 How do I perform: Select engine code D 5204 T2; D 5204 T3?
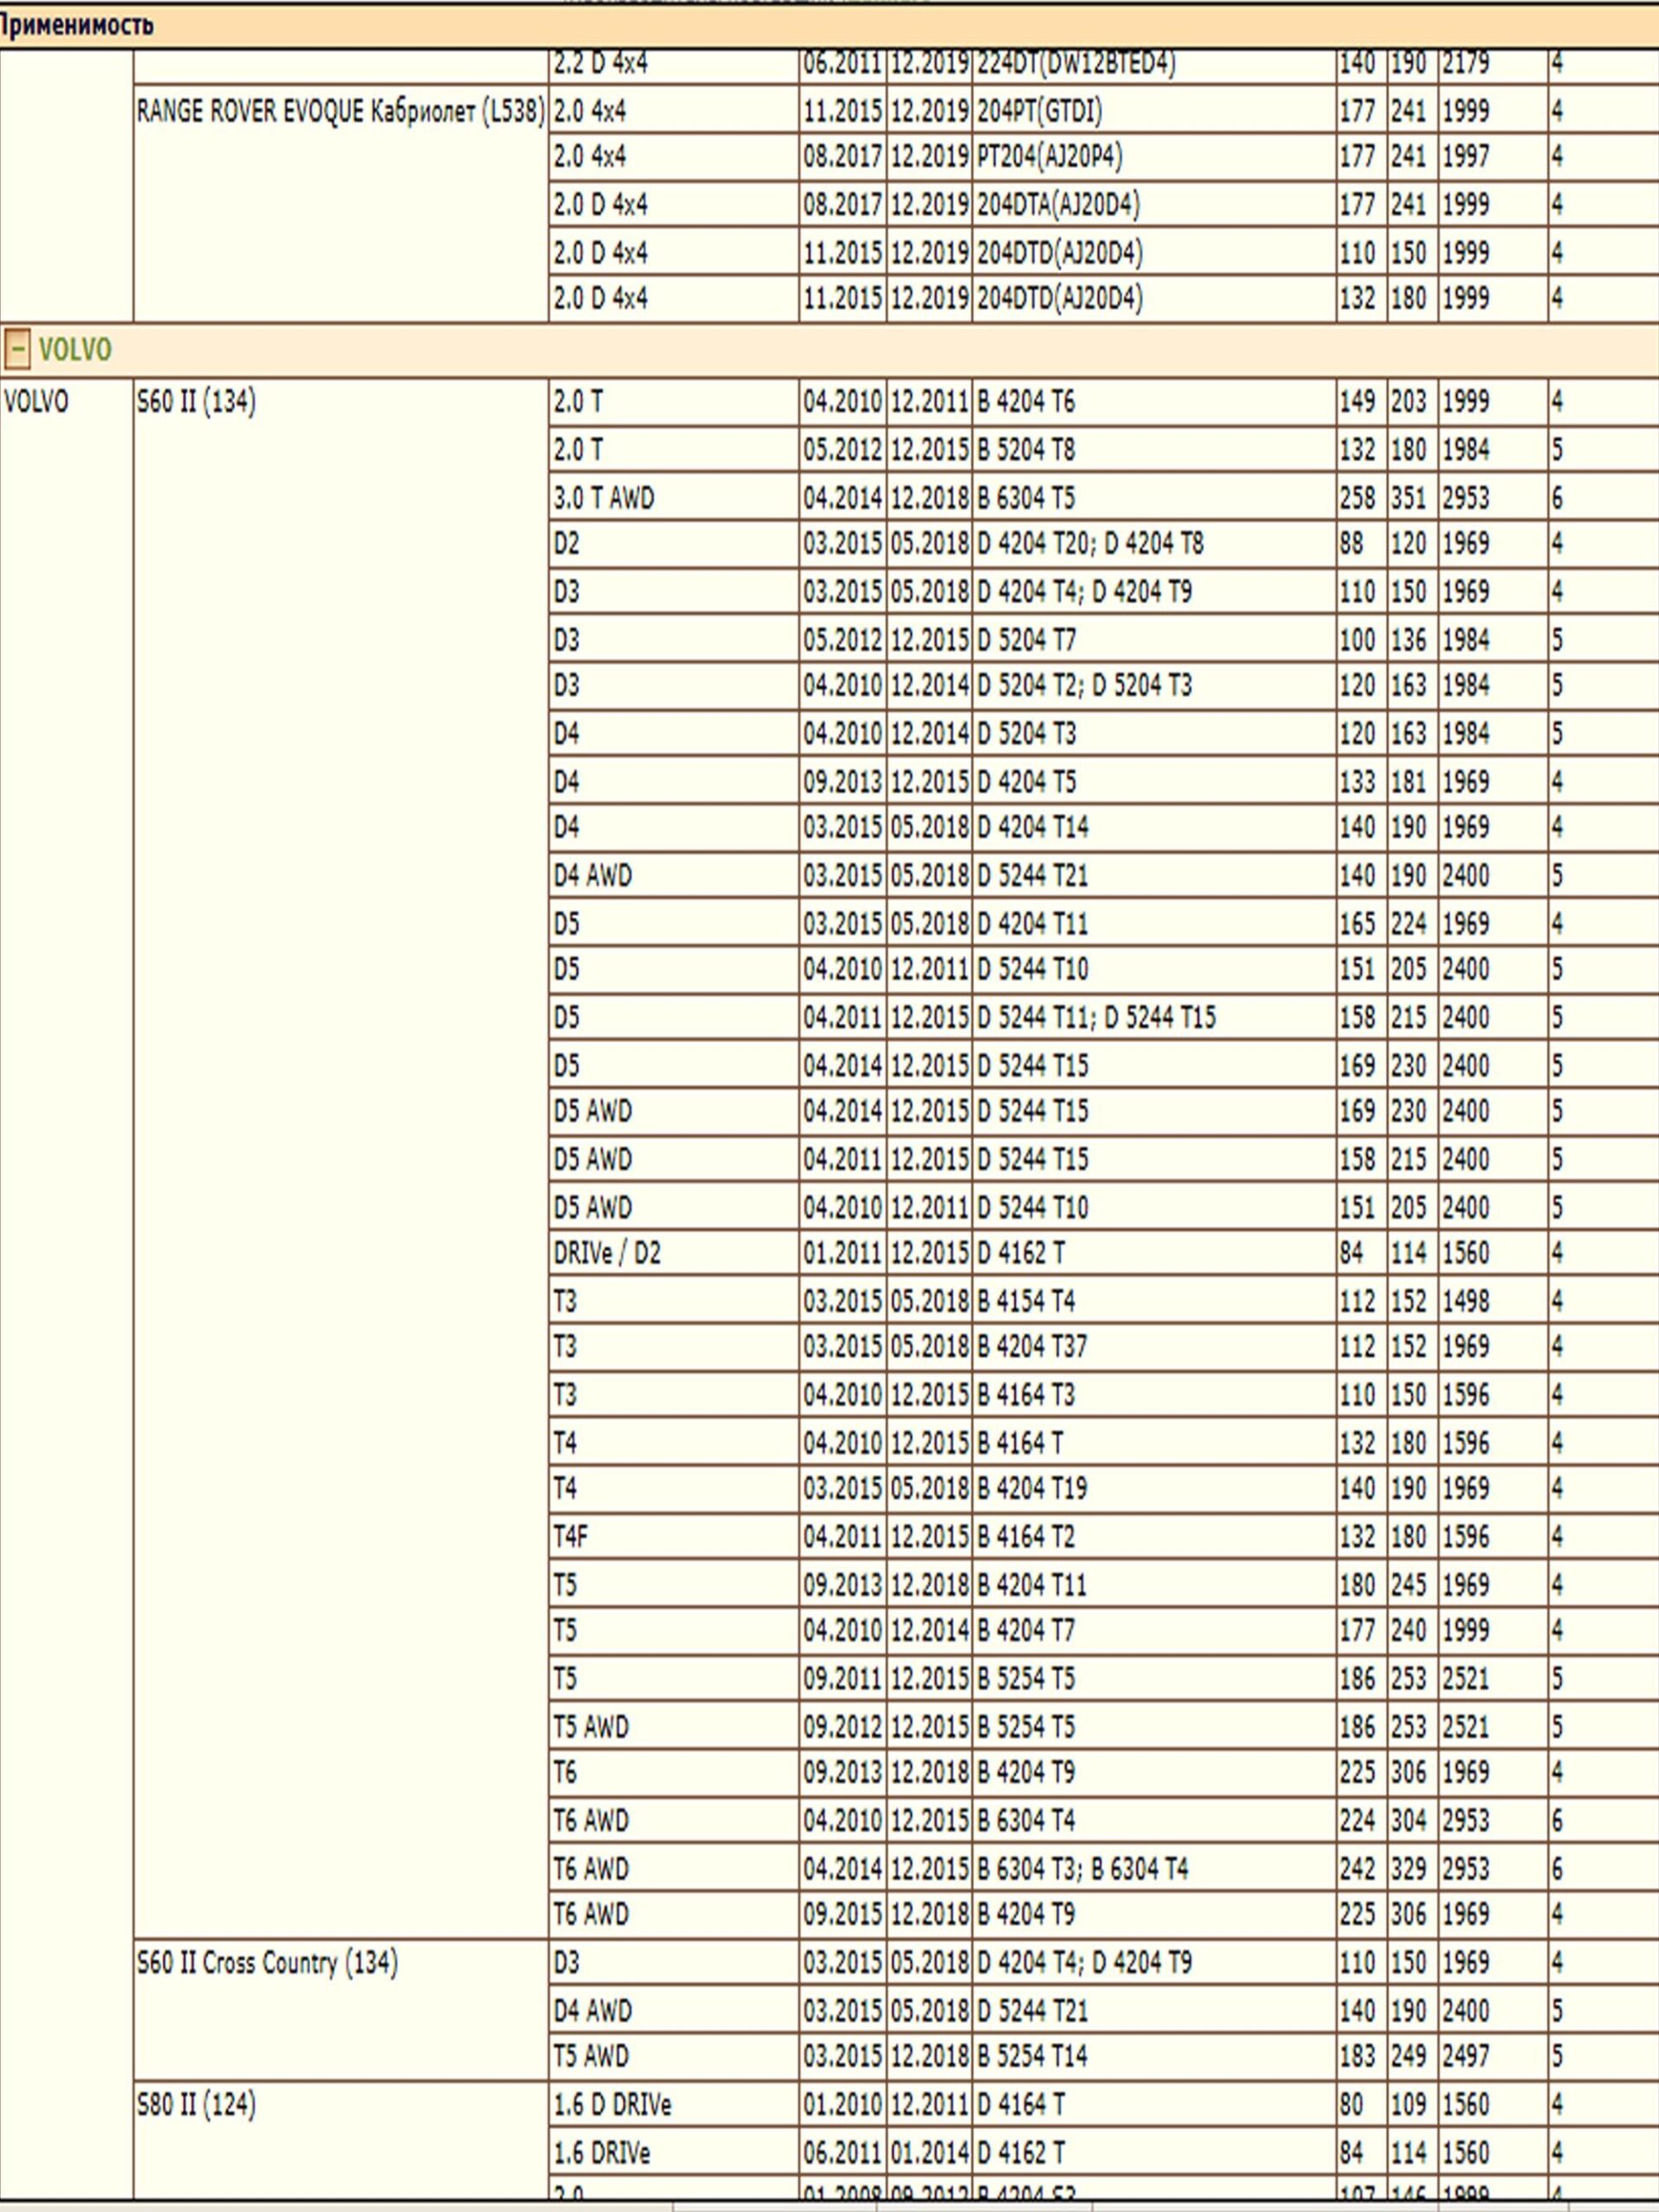click(x=1084, y=686)
